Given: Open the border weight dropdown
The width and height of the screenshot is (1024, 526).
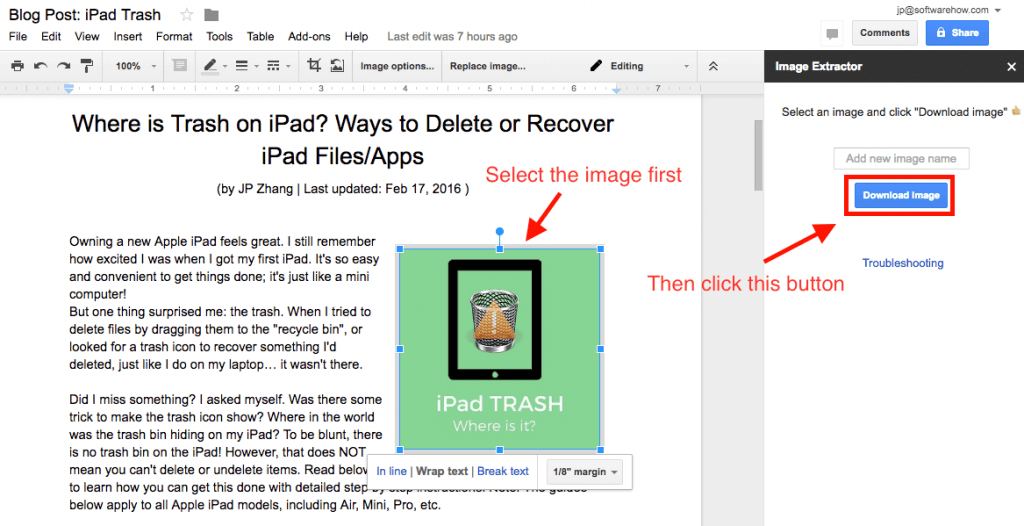Looking at the screenshot, I should click(x=247, y=66).
